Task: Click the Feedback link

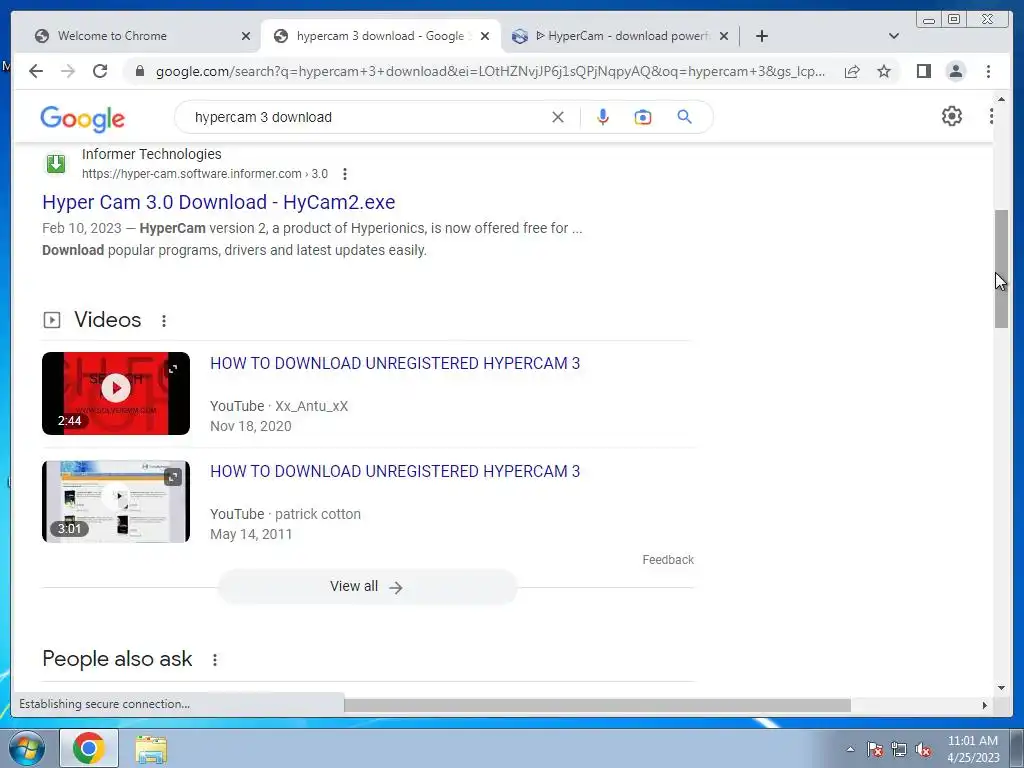Action: pyautogui.click(x=667, y=560)
